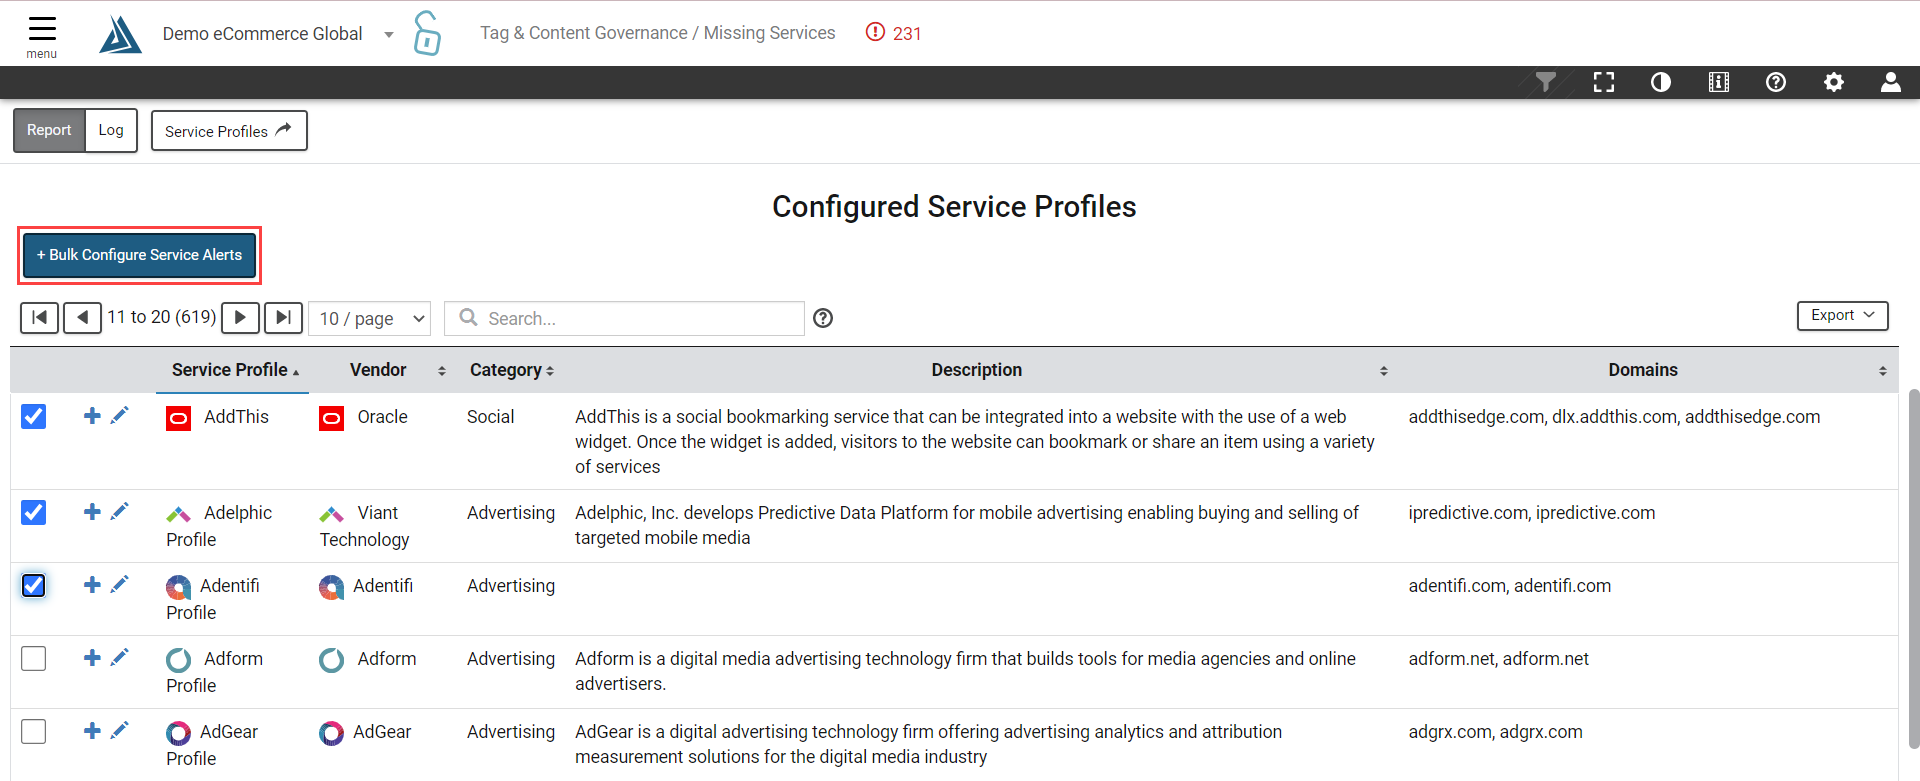Screen dimensions: 1920x781
Task: Edit Adform Profile with pencil icon
Action: 120,658
